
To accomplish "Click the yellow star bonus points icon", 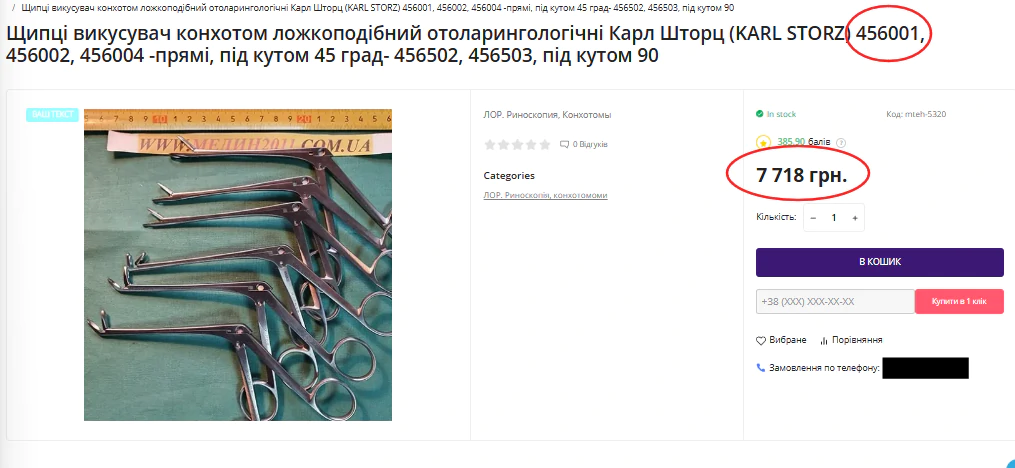I will [763, 142].
